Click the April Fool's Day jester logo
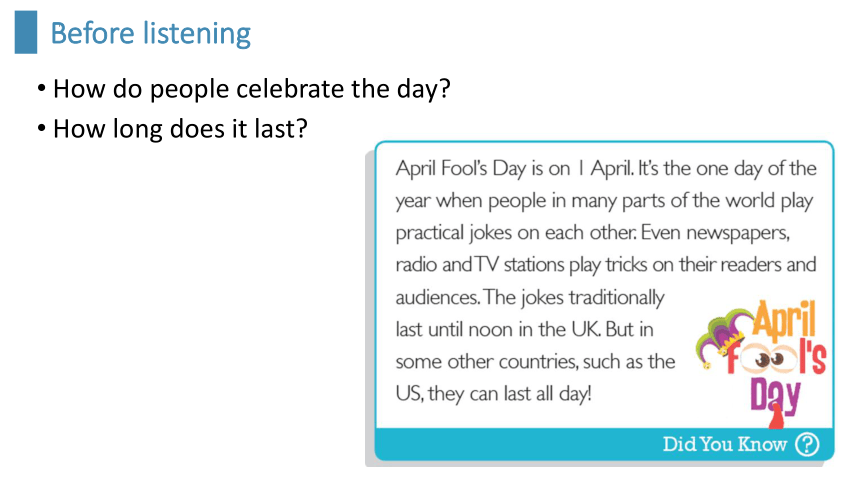 pos(761,364)
